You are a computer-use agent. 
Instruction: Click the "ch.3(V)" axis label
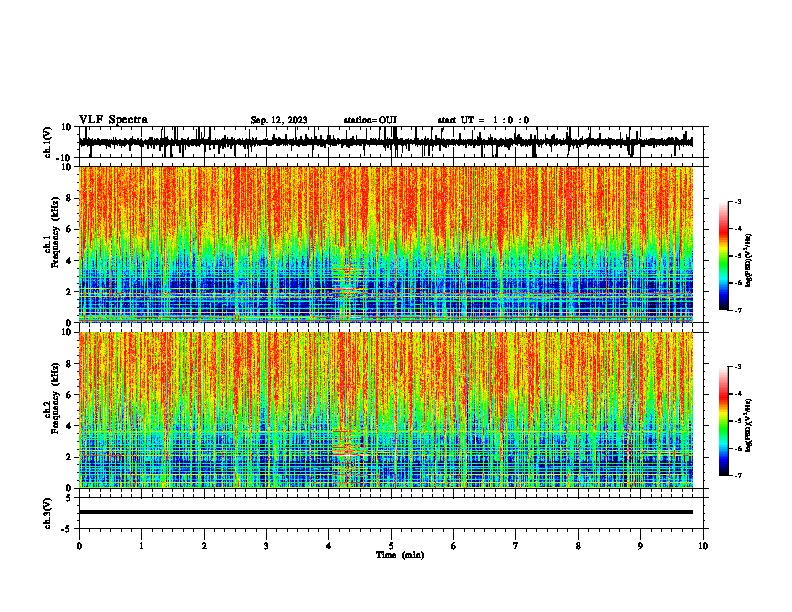(48, 513)
